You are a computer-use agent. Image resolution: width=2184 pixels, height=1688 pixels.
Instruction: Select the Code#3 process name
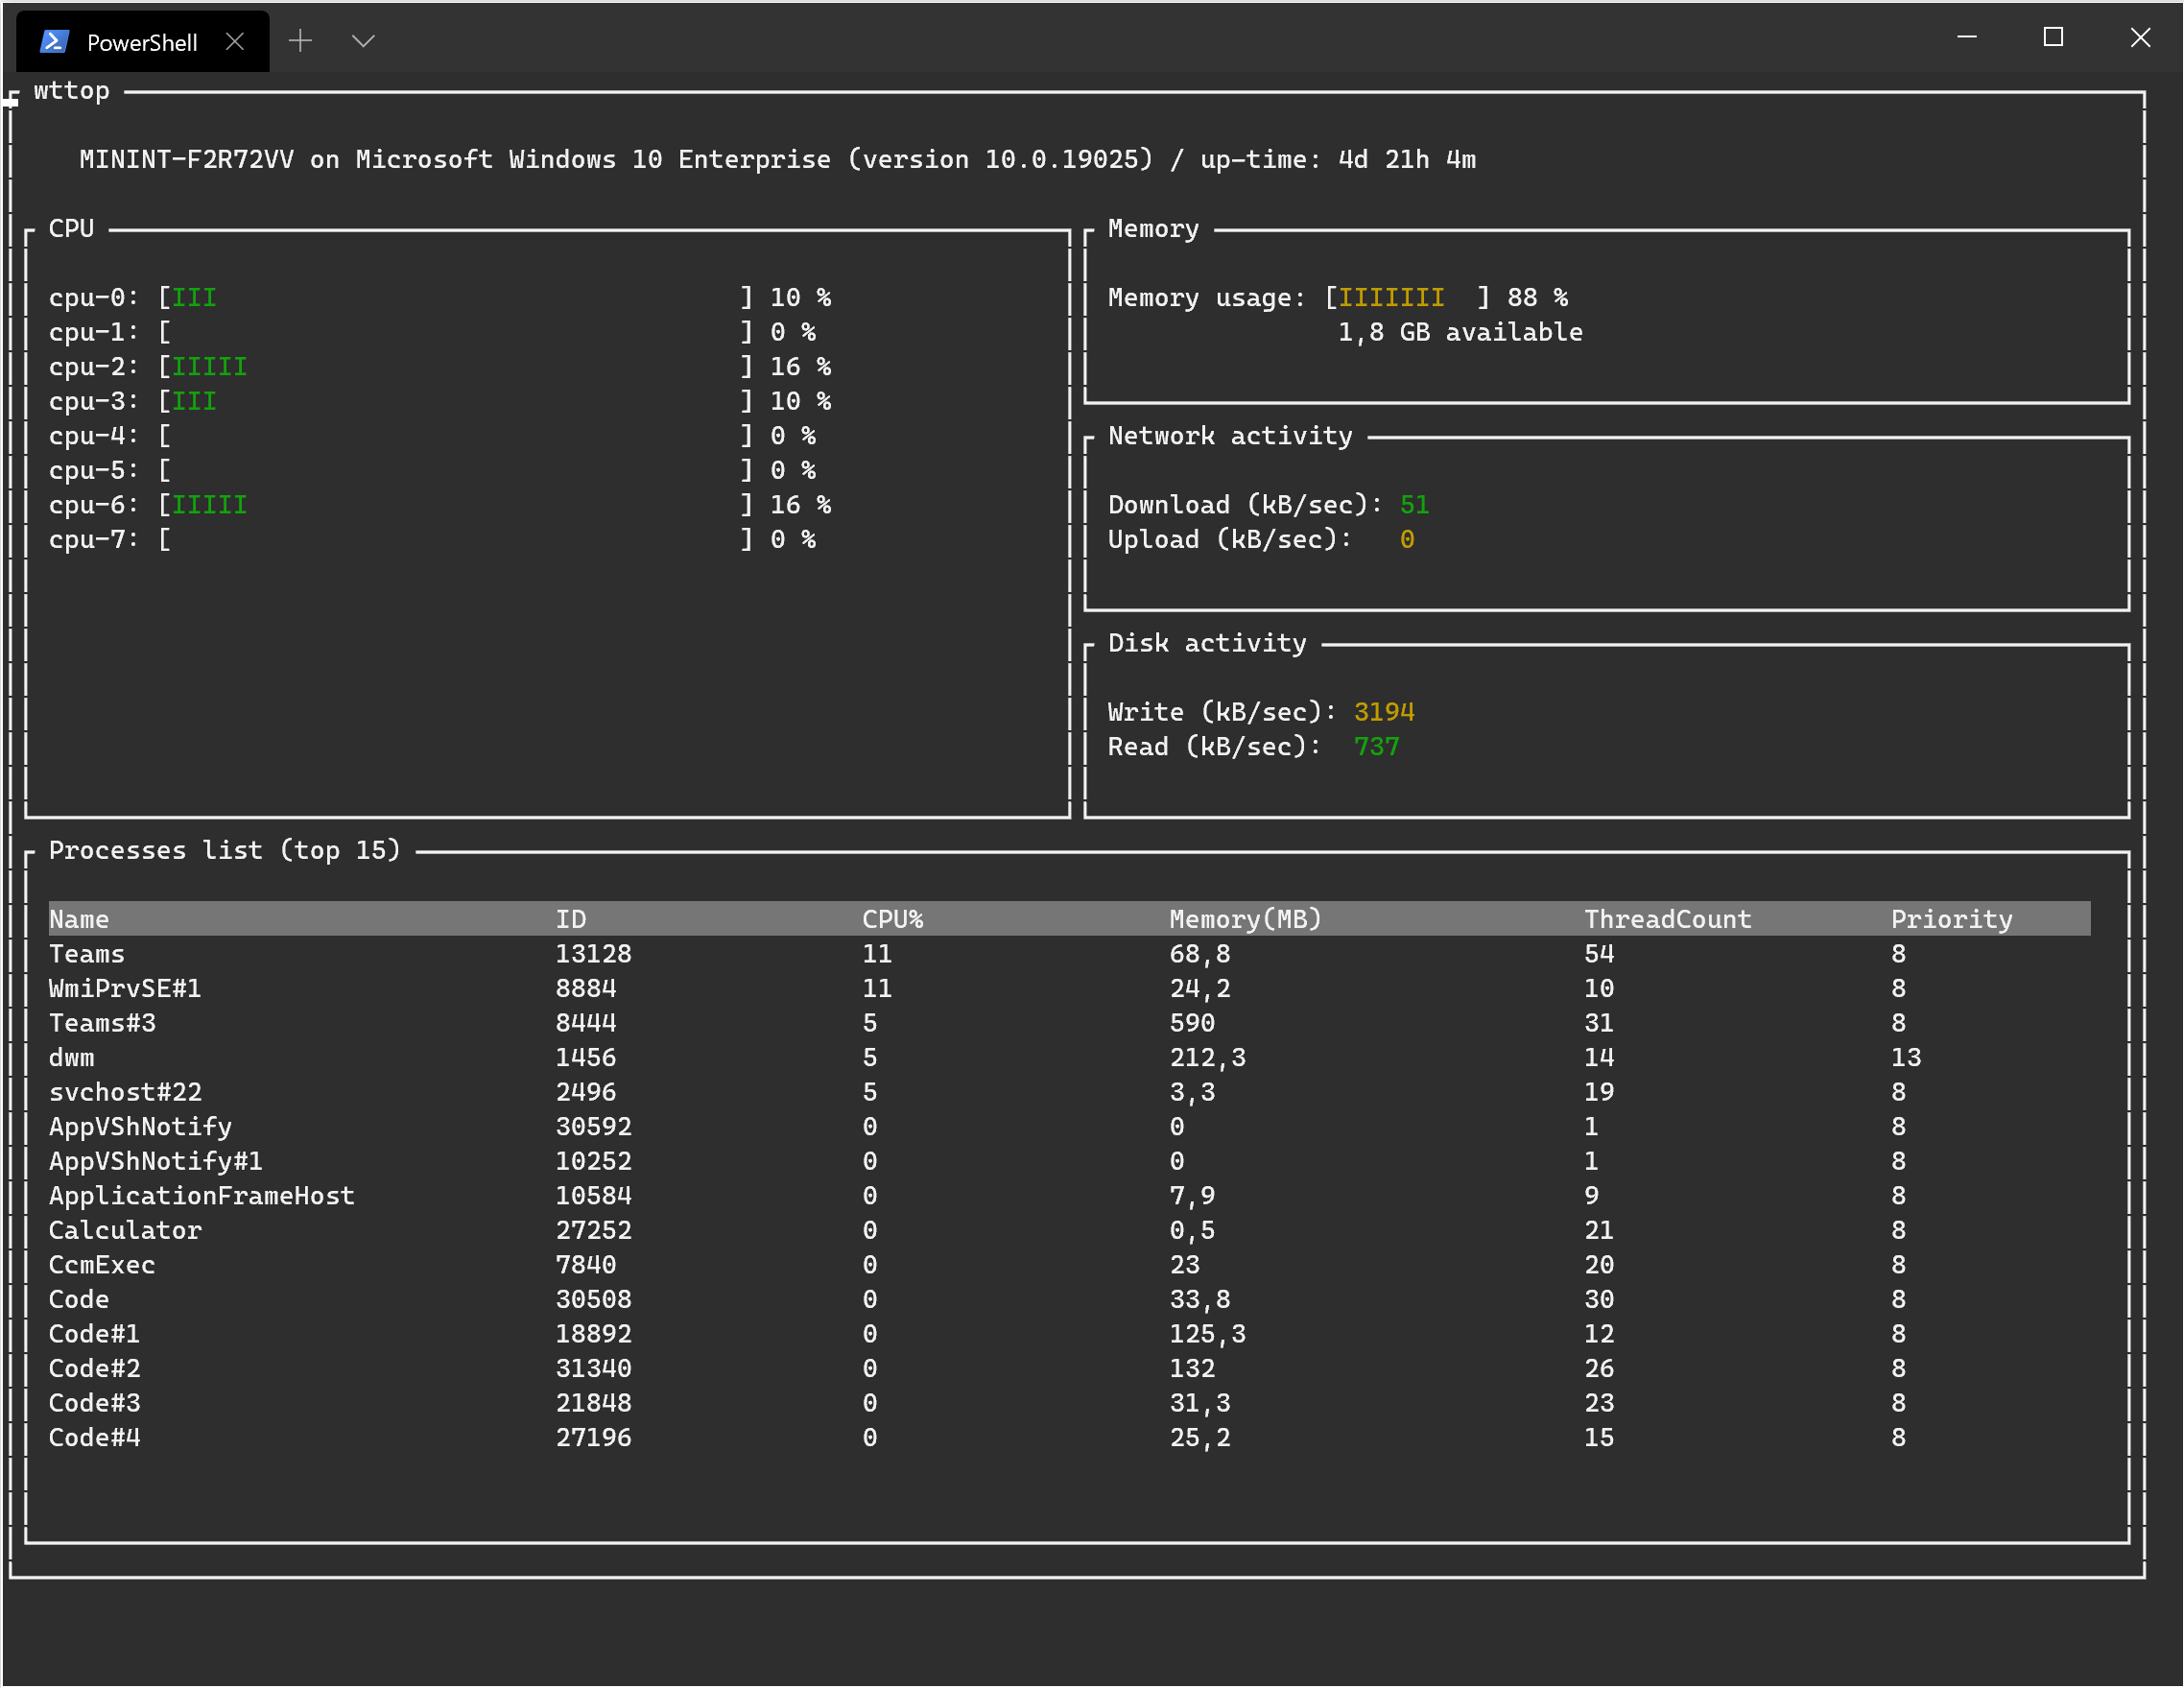[x=95, y=1403]
